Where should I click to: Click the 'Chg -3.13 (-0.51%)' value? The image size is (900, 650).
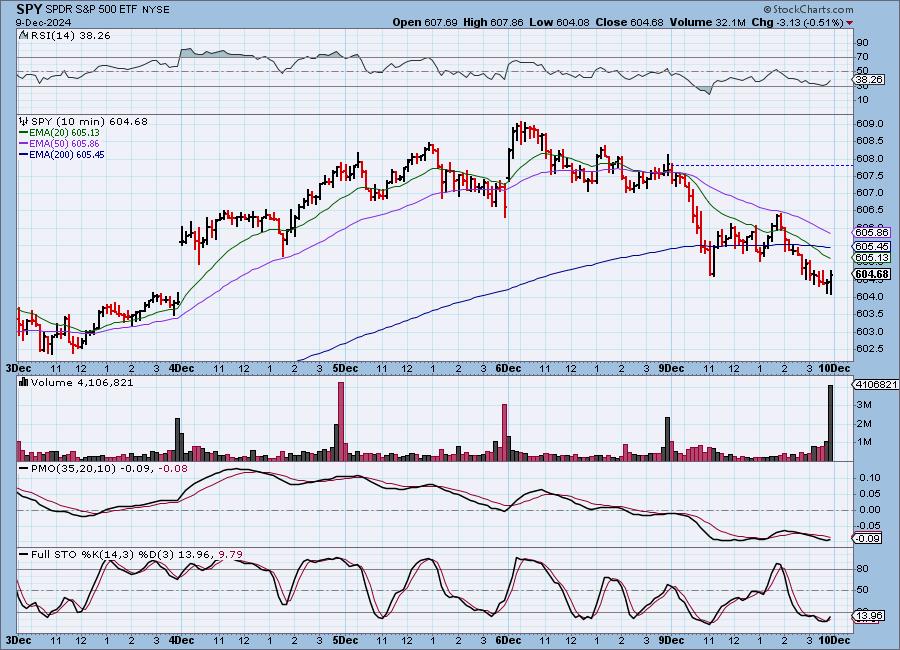798,22
